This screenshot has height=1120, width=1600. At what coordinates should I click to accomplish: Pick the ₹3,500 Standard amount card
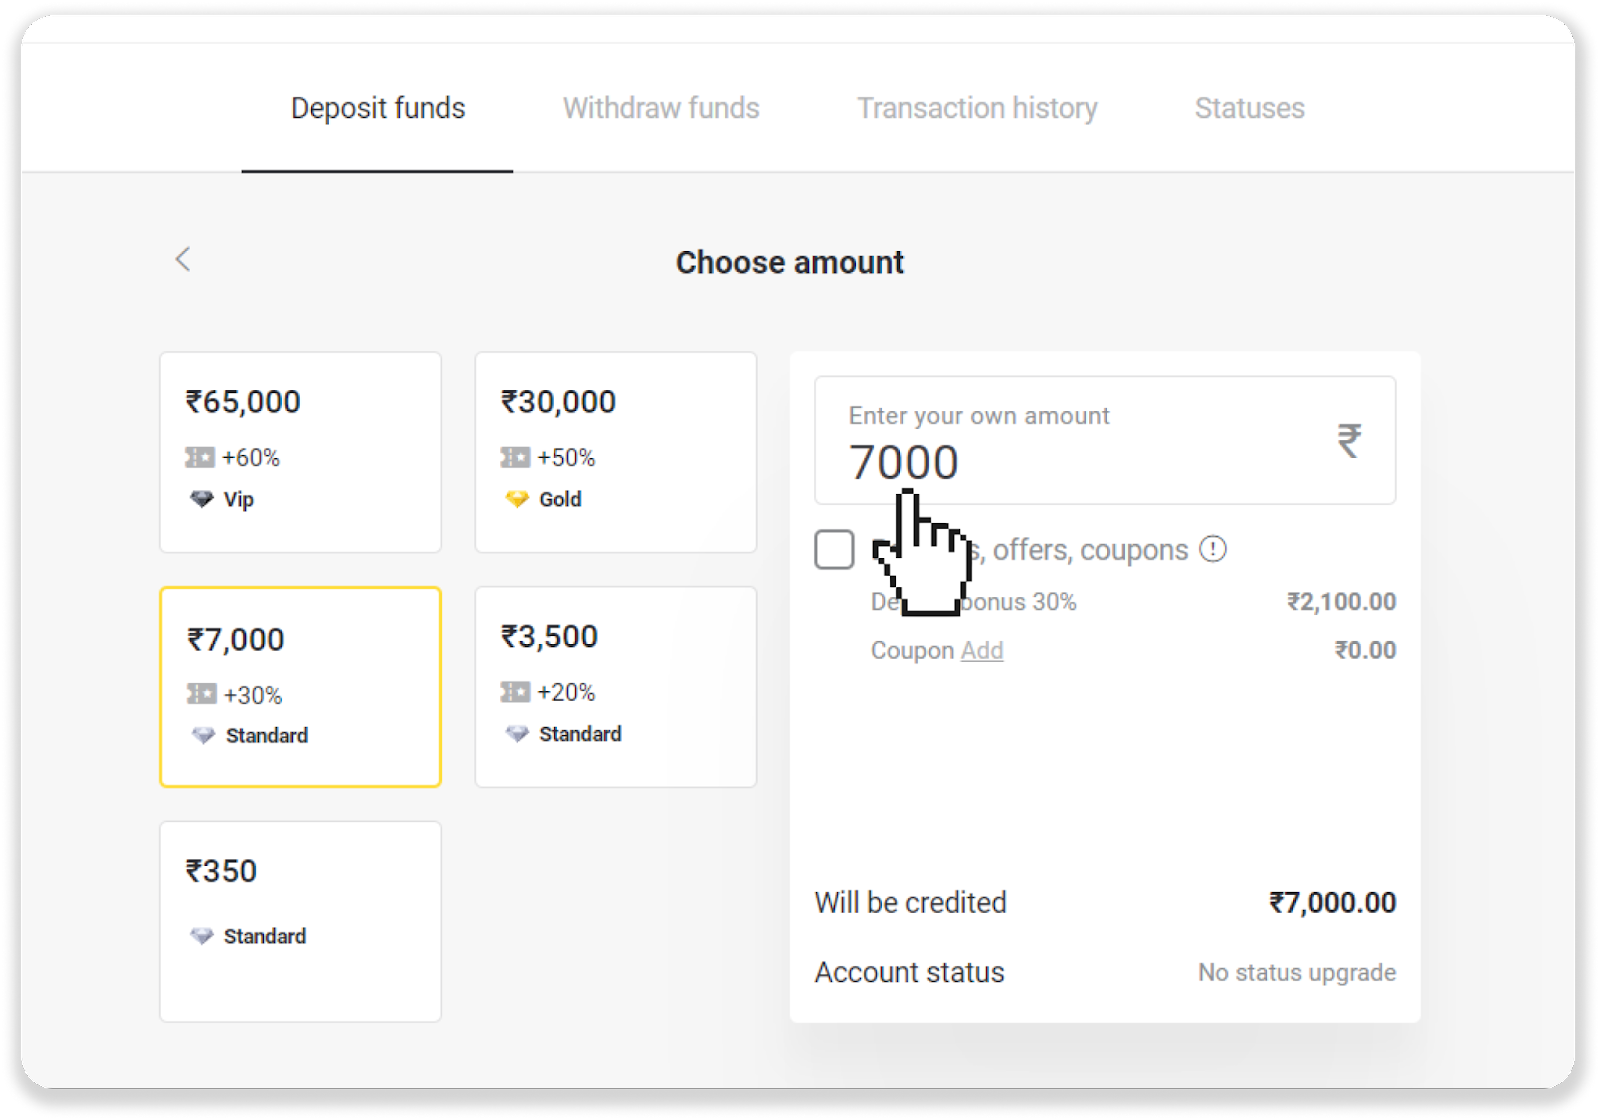coord(615,687)
